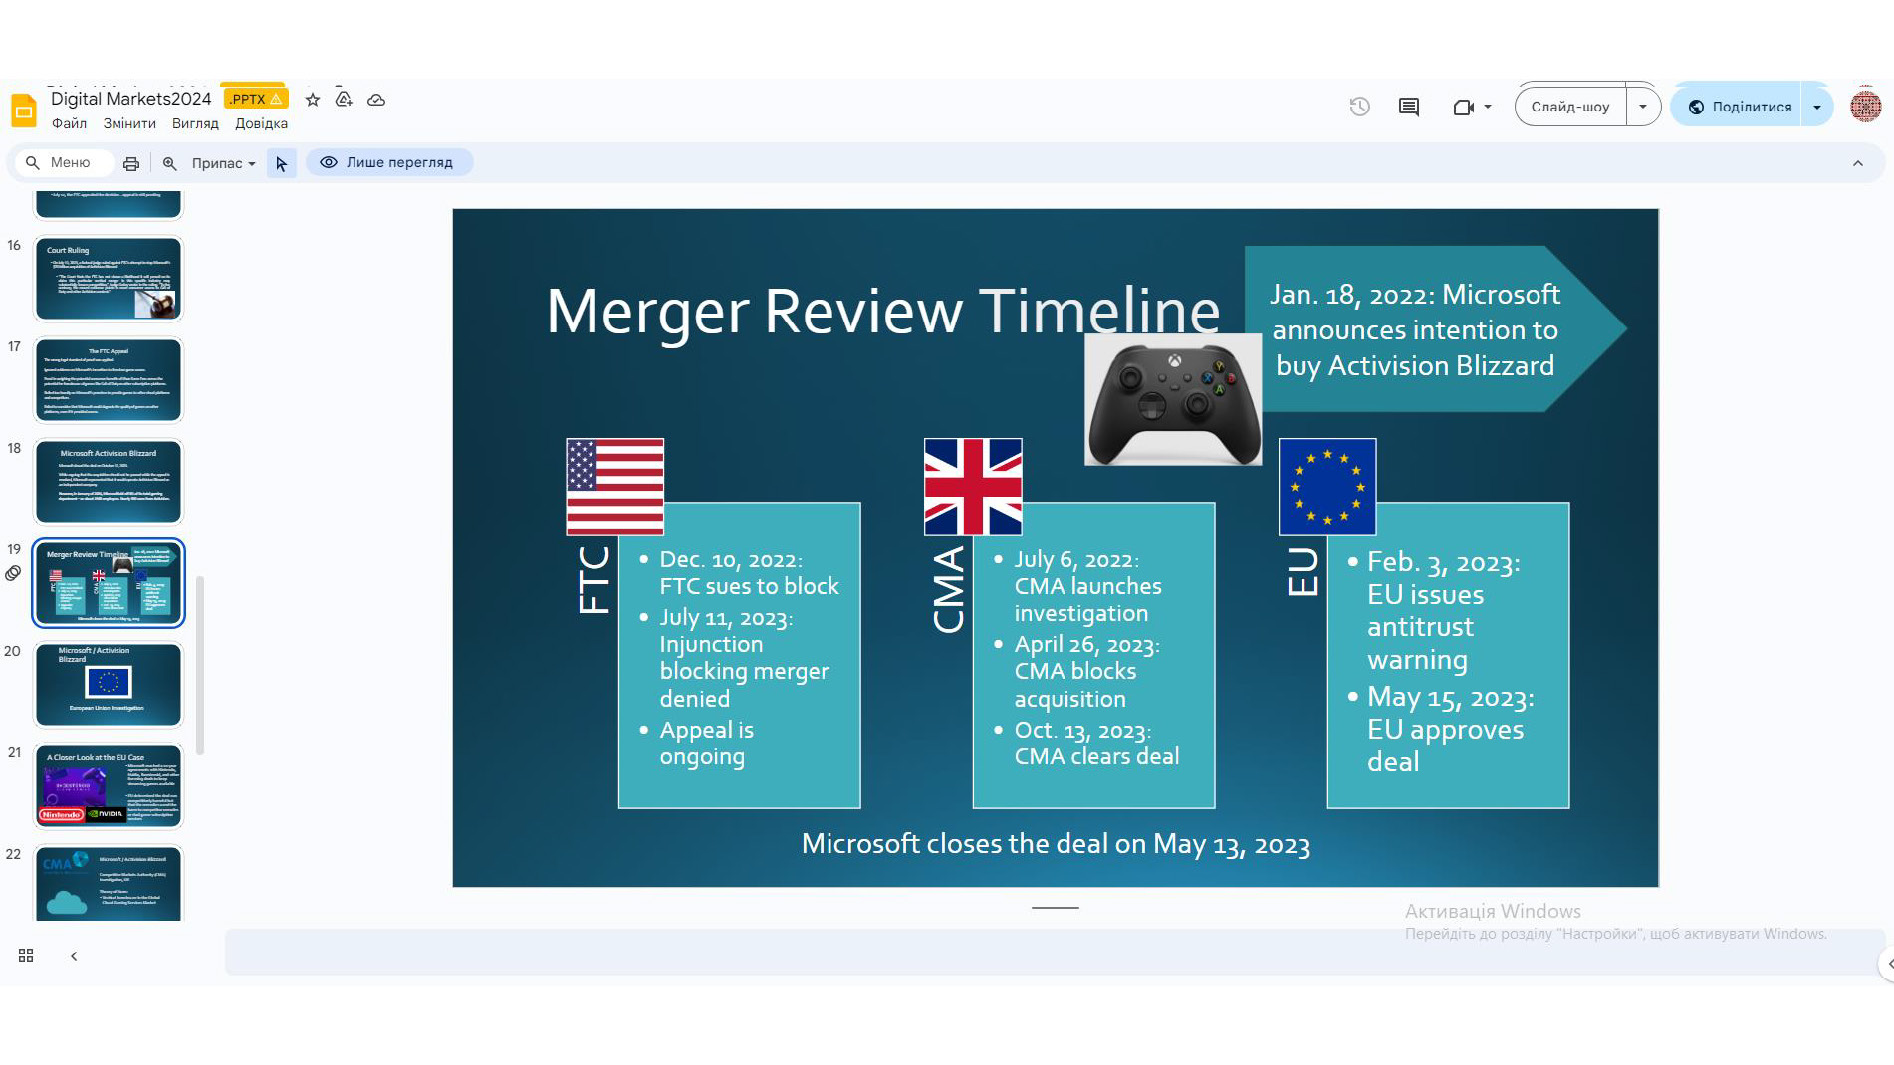Select slide 19 Merger Review Timeline thumbnail

(x=109, y=583)
